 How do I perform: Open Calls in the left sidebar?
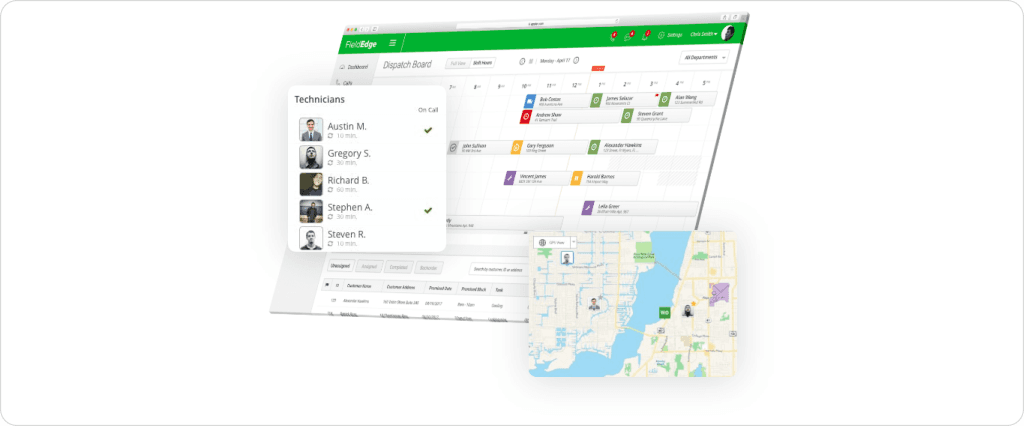pyautogui.click(x=344, y=83)
